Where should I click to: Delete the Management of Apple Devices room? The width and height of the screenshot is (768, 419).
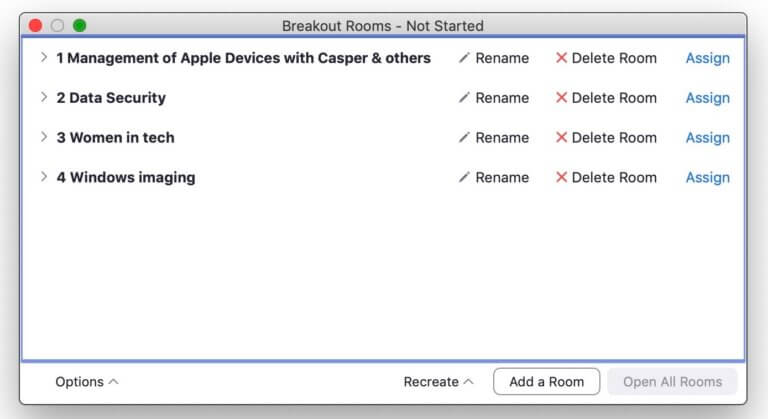[606, 58]
